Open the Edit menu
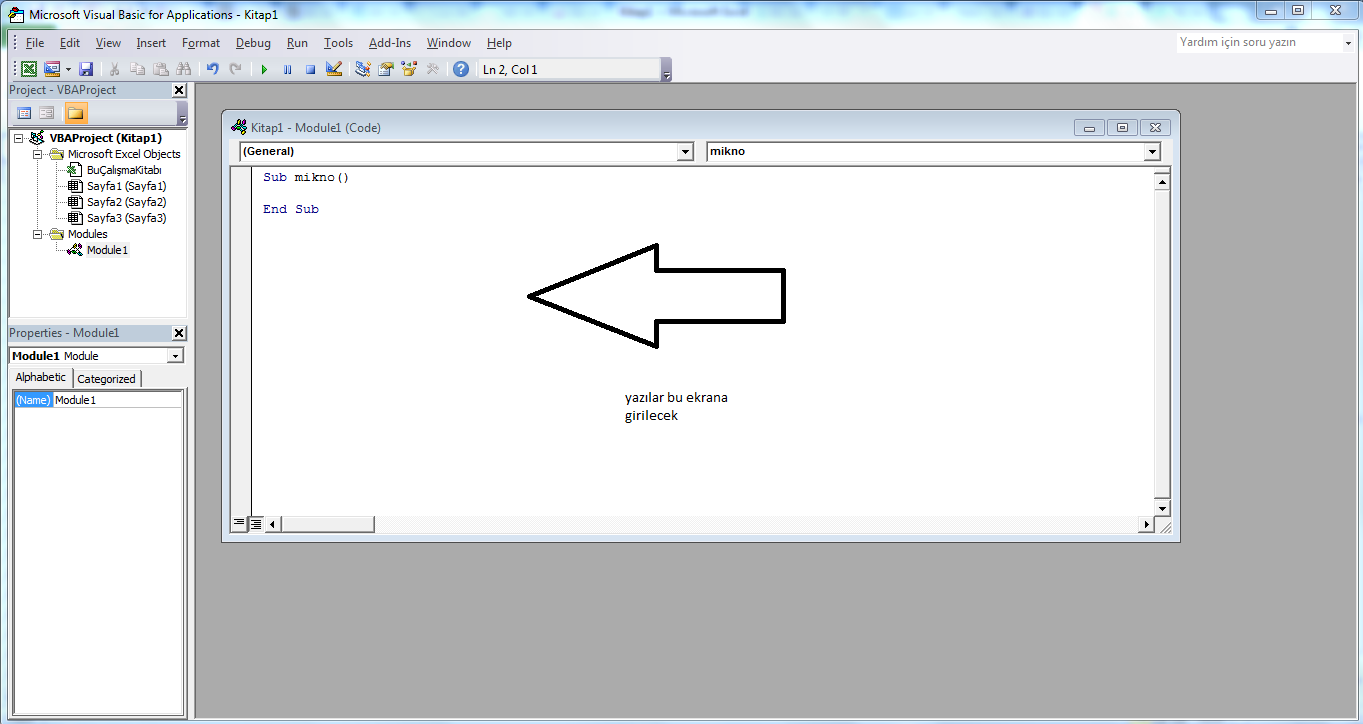The height and width of the screenshot is (724, 1363). (70, 43)
